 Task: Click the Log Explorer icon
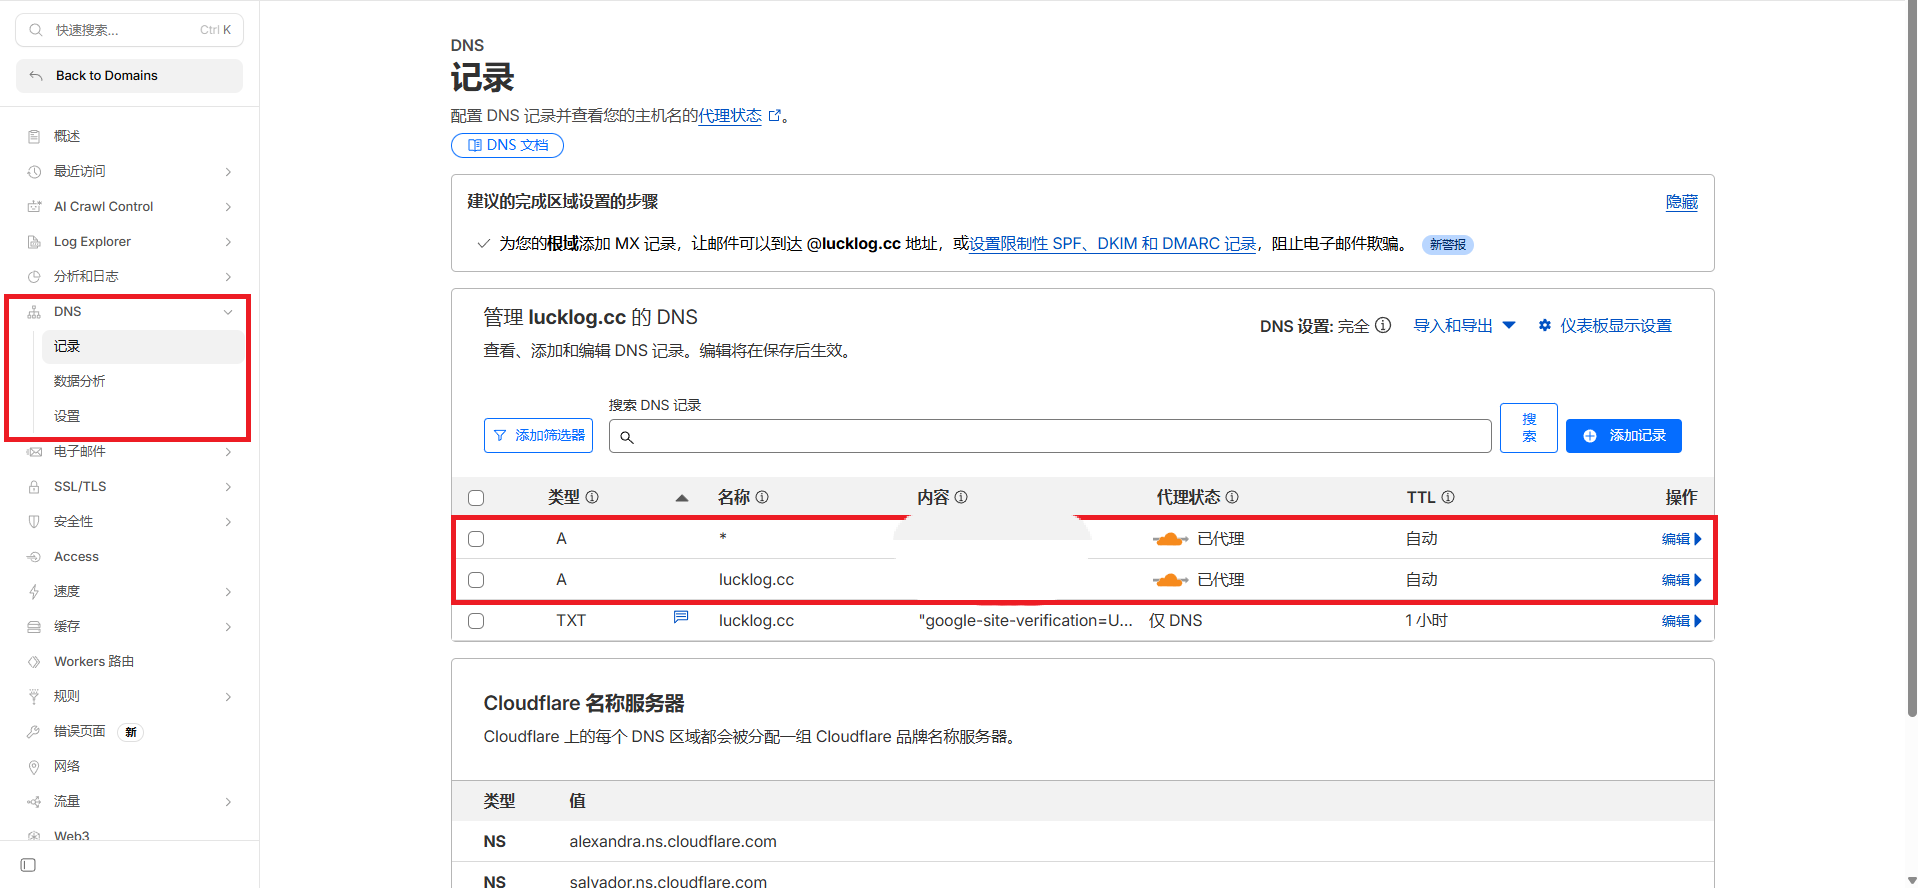pyautogui.click(x=34, y=241)
